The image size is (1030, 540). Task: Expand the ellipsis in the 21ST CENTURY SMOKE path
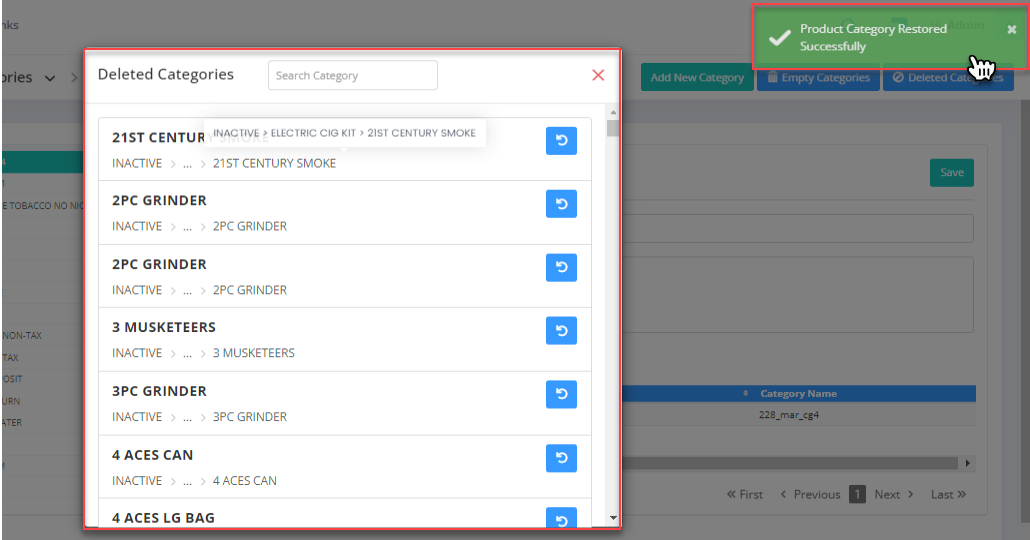187,164
